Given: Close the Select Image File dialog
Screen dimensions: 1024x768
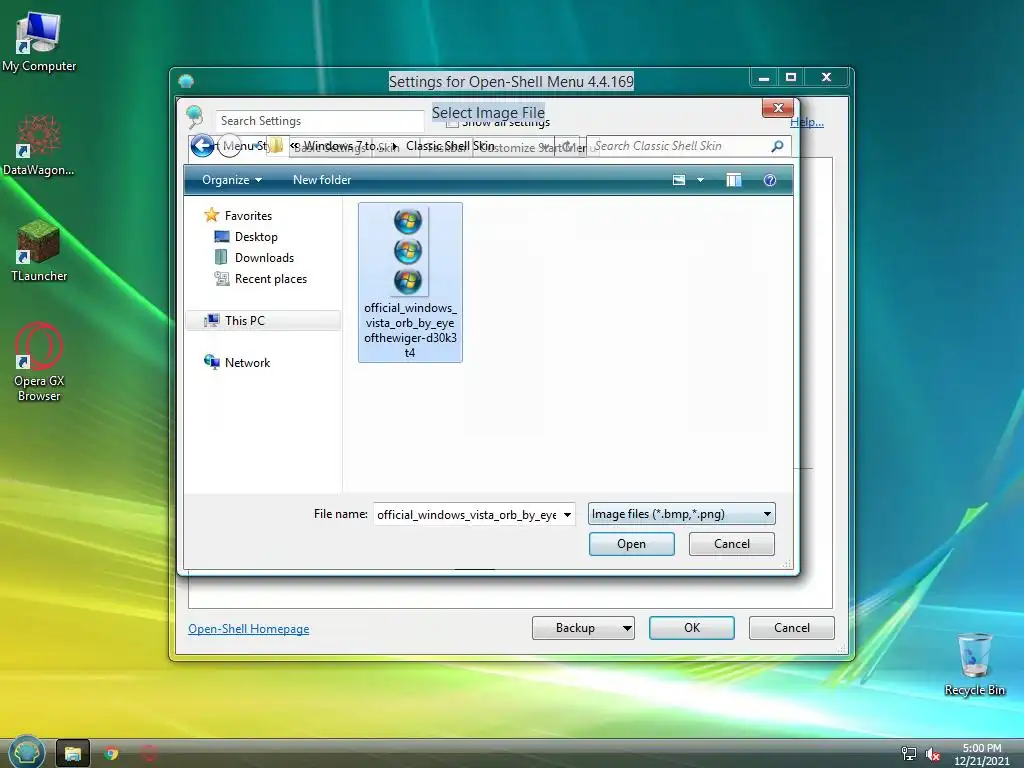Looking at the screenshot, I should (778, 108).
